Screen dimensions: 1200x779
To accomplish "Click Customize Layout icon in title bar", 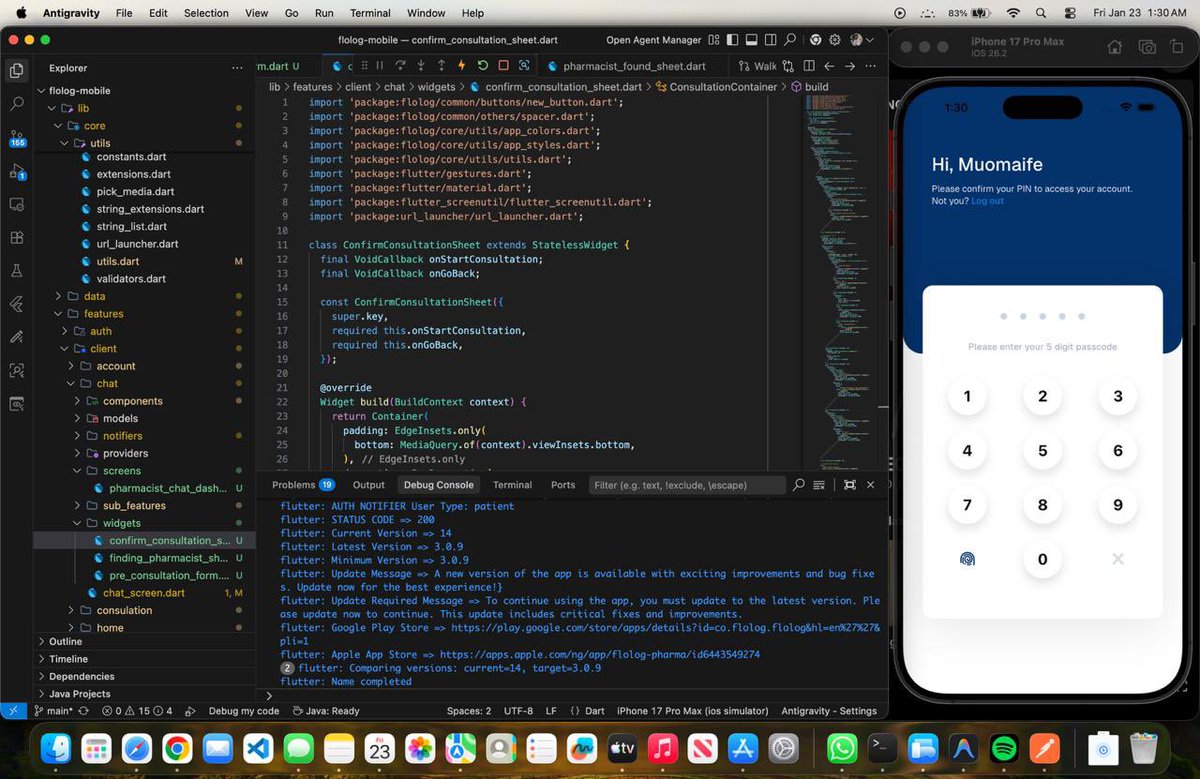I will click(714, 40).
